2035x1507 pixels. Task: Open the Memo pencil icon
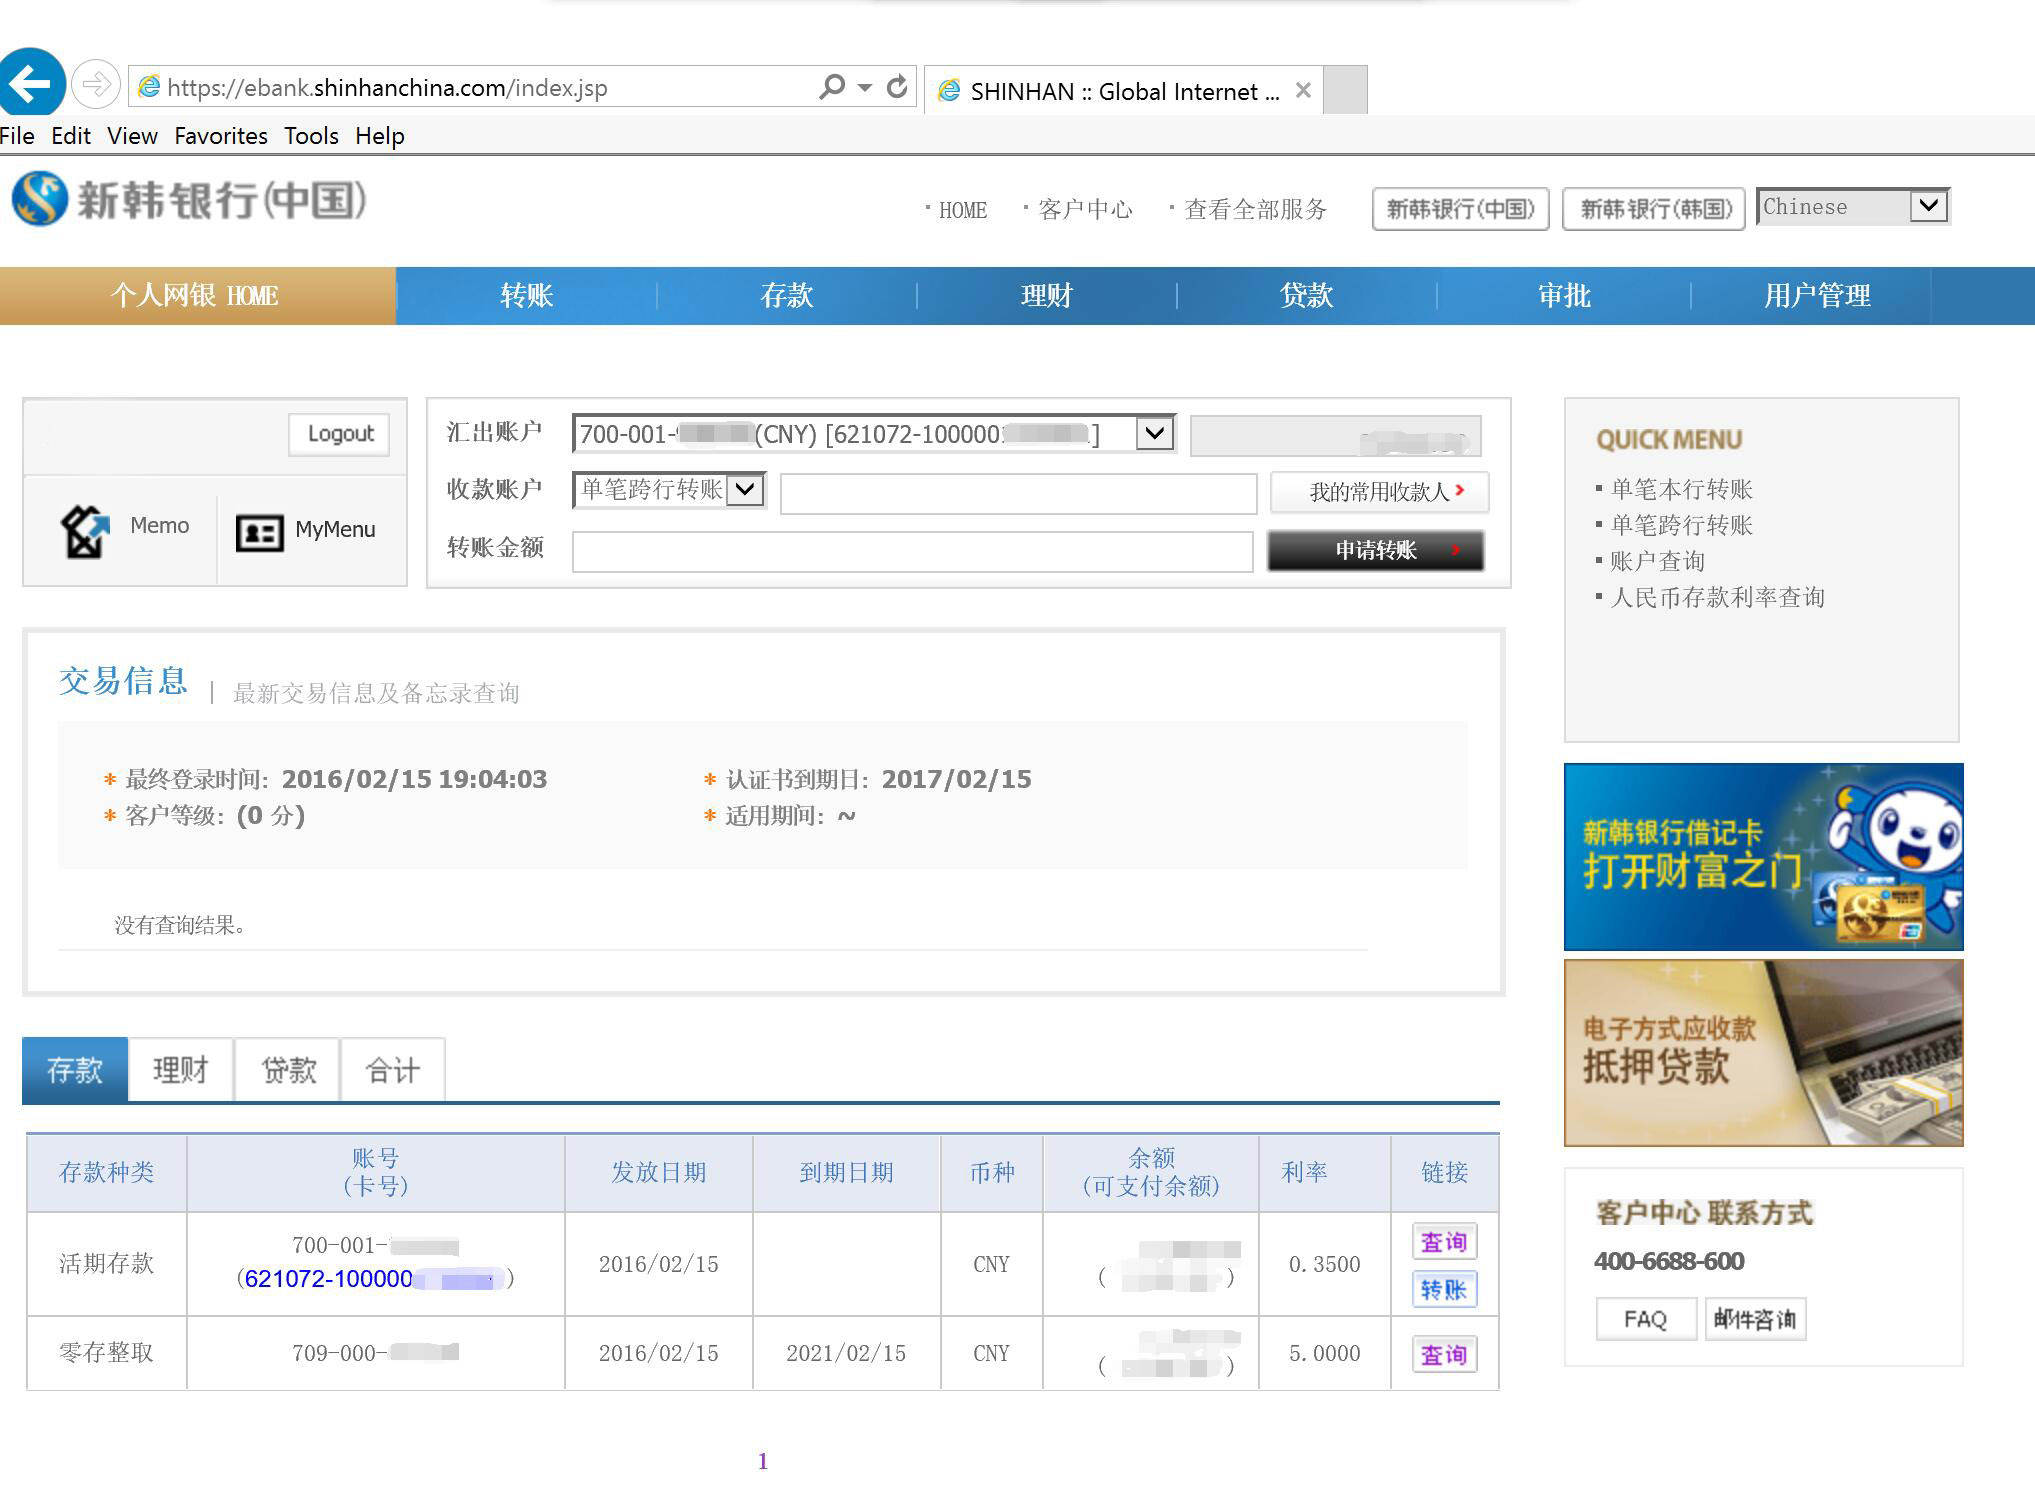tap(86, 530)
